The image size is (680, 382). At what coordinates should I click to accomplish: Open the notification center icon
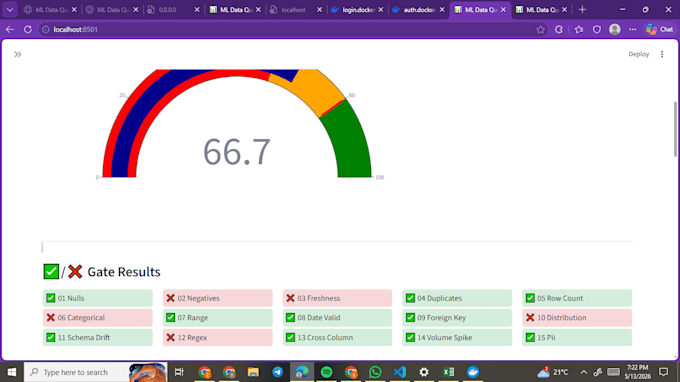tap(664, 372)
